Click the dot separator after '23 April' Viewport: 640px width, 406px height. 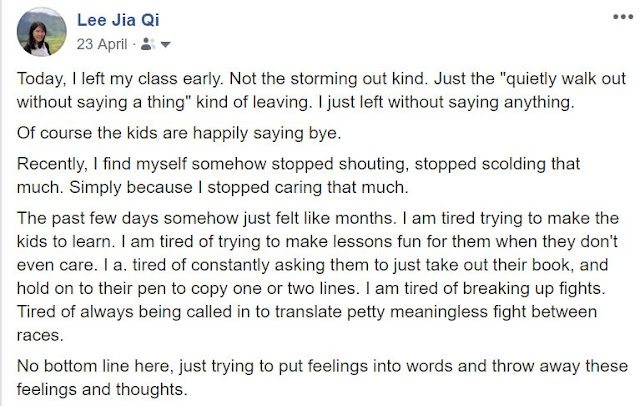[134, 44]
